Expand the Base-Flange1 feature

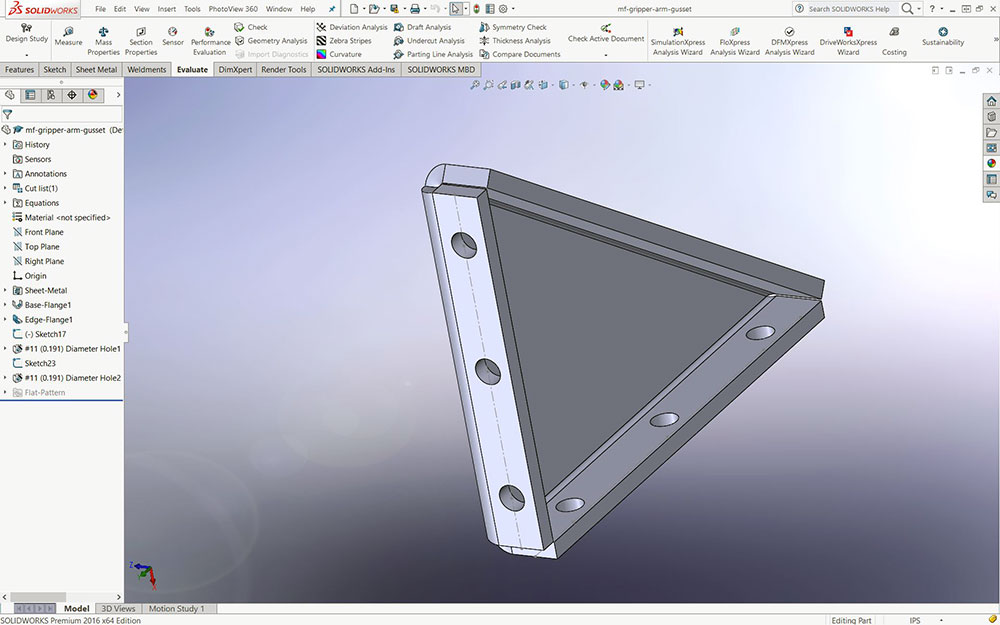tap(5, 305)
